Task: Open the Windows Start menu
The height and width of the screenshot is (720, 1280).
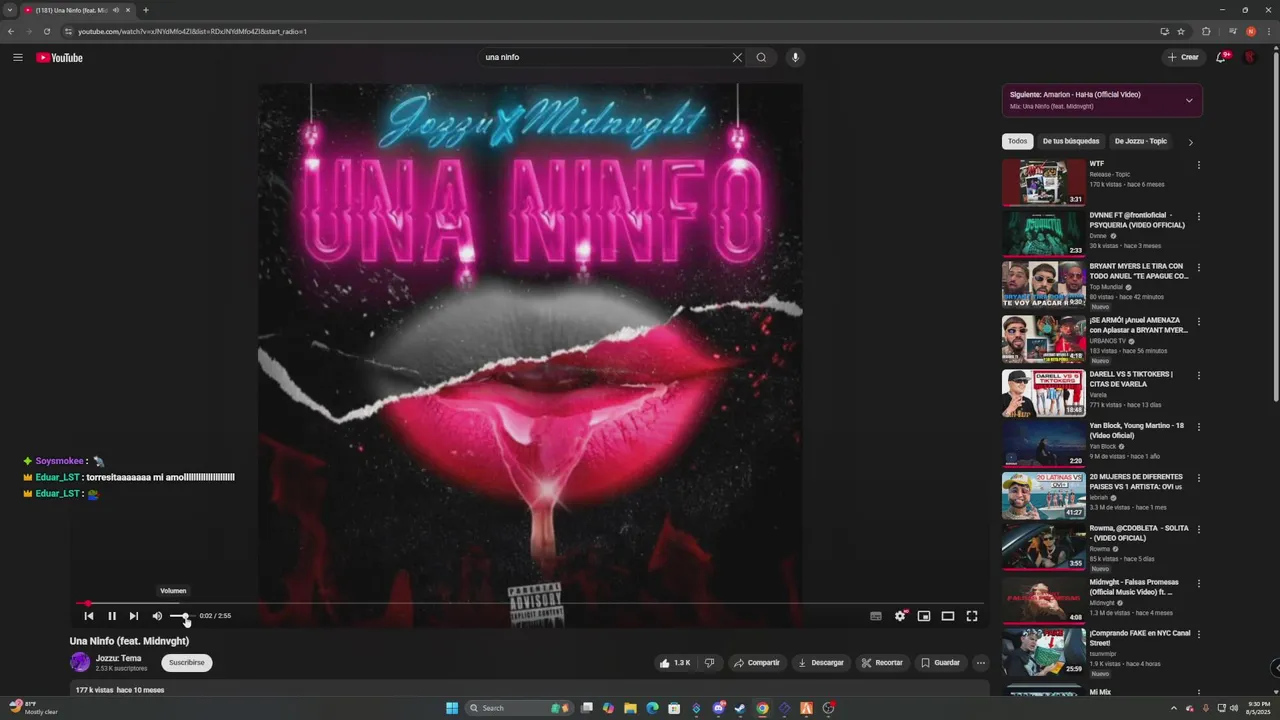Action: pos(452,708)
